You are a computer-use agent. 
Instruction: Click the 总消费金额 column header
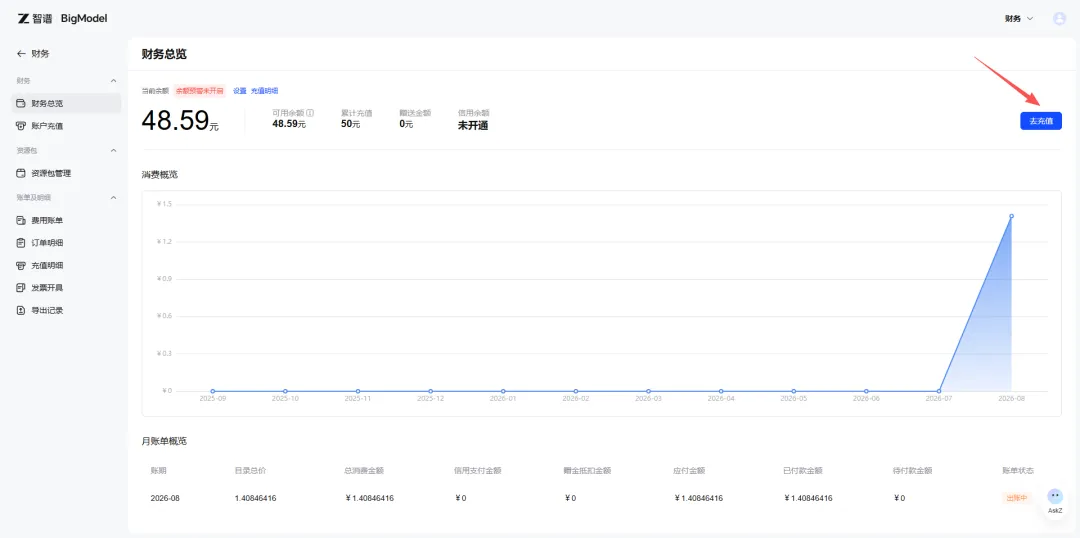[364, 470]
